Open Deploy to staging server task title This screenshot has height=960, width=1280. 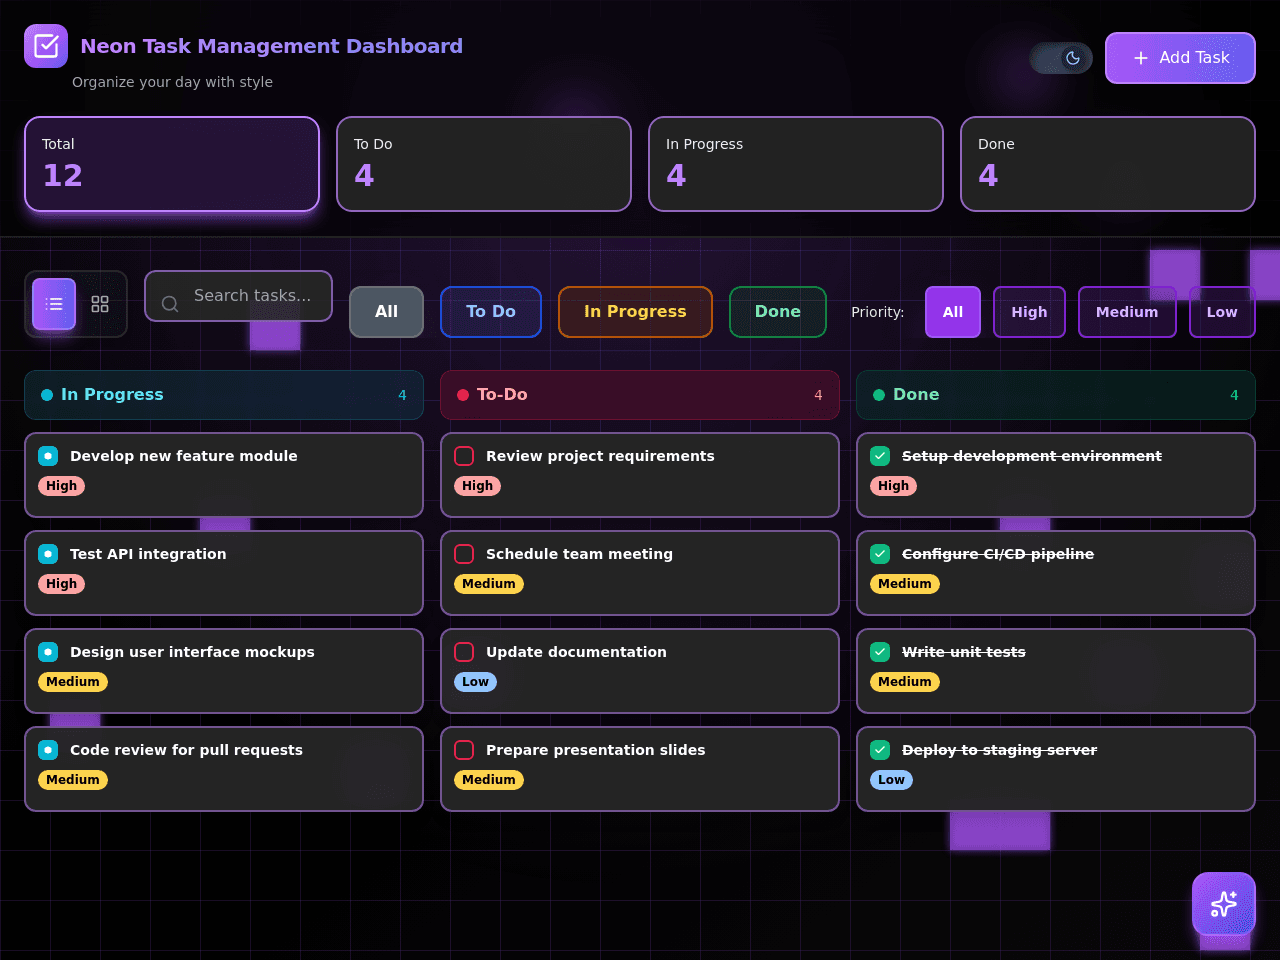point(1000,750)
